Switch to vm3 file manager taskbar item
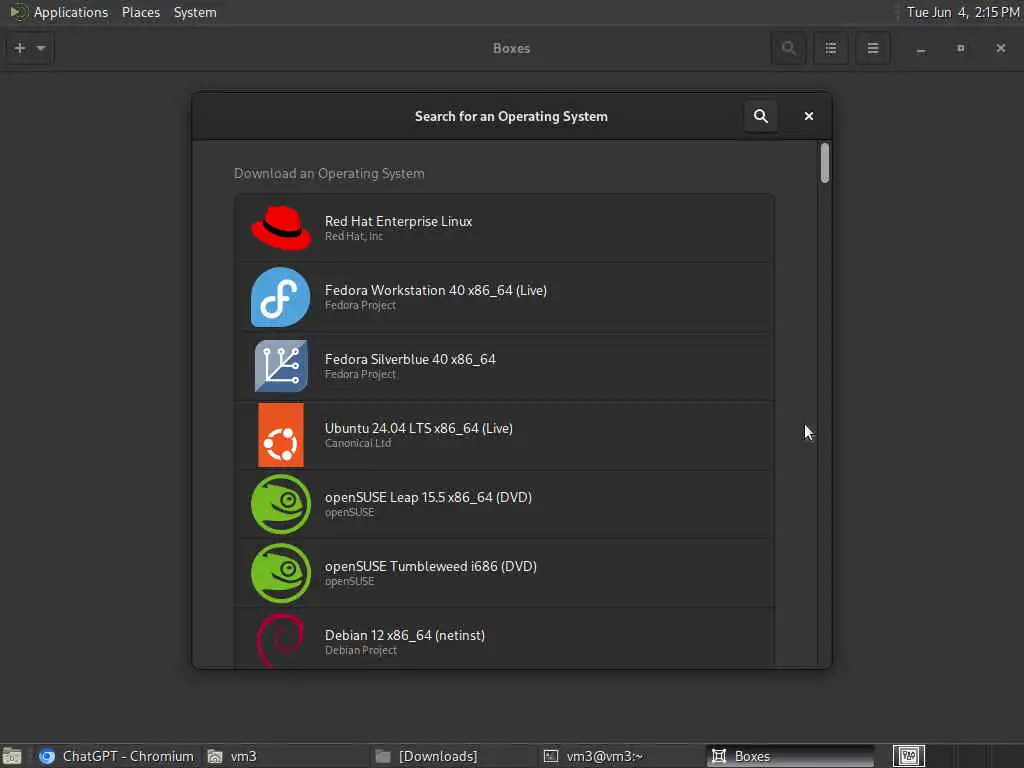This screenshot has width=1024, height=768. 285,756
